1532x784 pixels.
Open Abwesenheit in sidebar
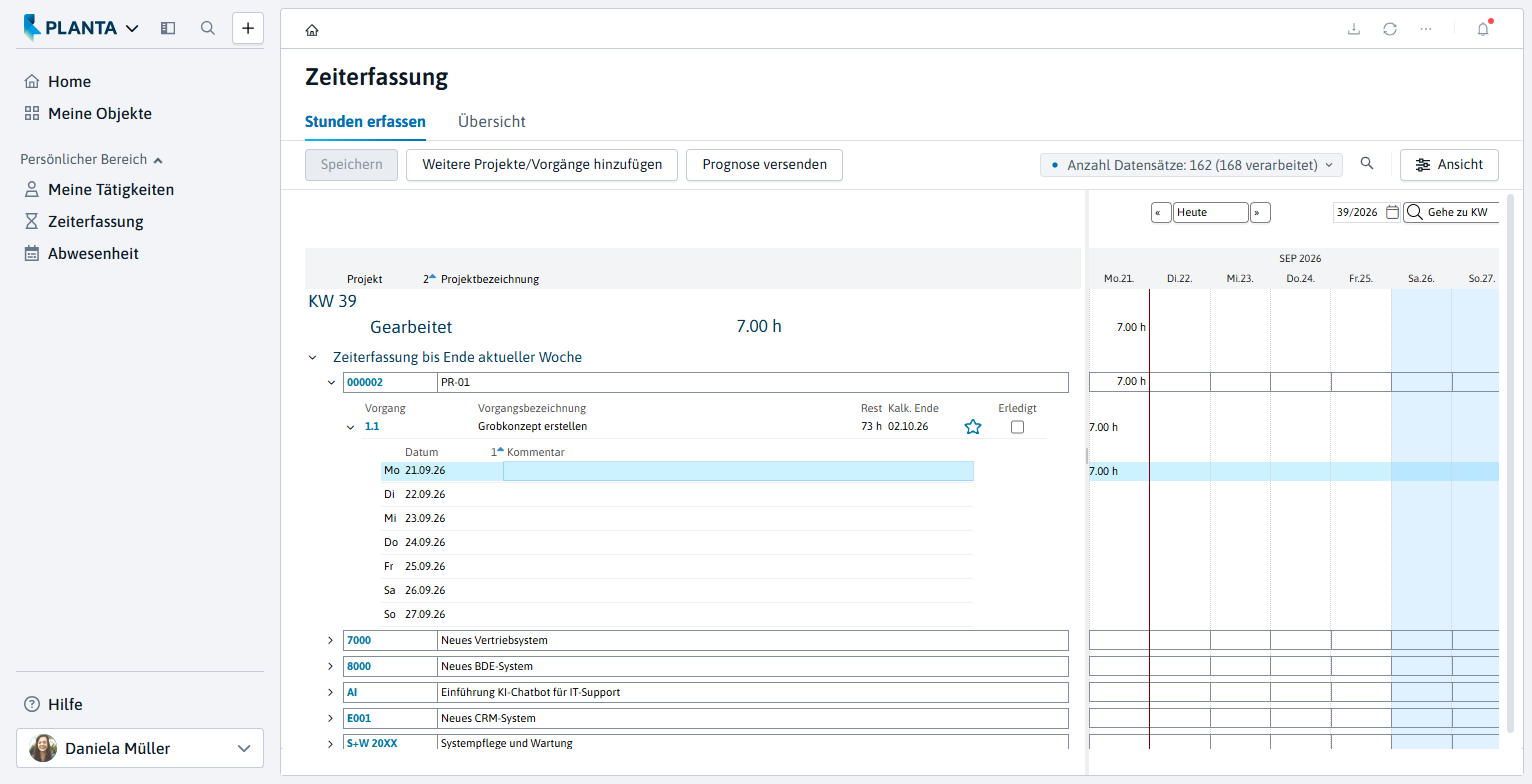[93, 254]
